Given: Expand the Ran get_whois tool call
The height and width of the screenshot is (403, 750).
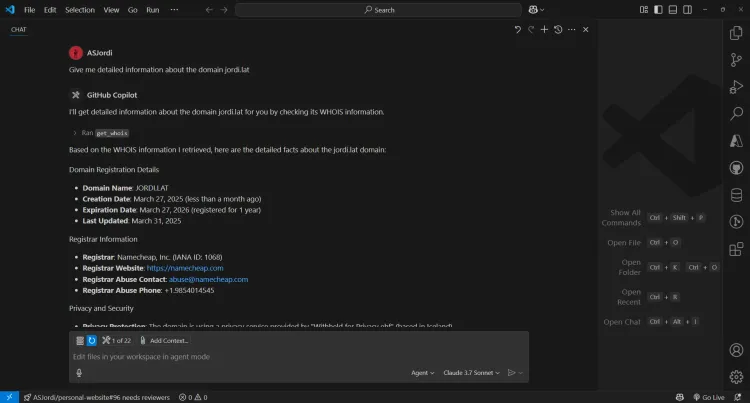Looking at the screenshot, I should (100, 133).
